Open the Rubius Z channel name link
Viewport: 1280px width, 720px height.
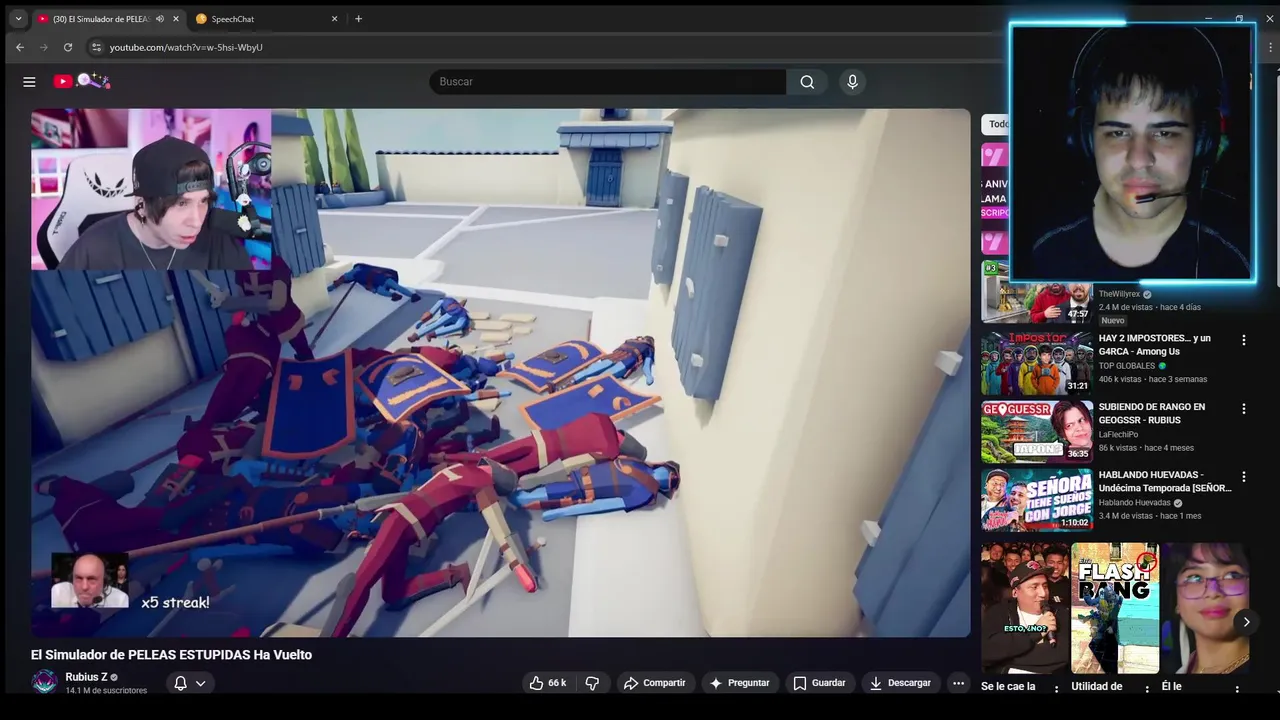click(86, 677)
